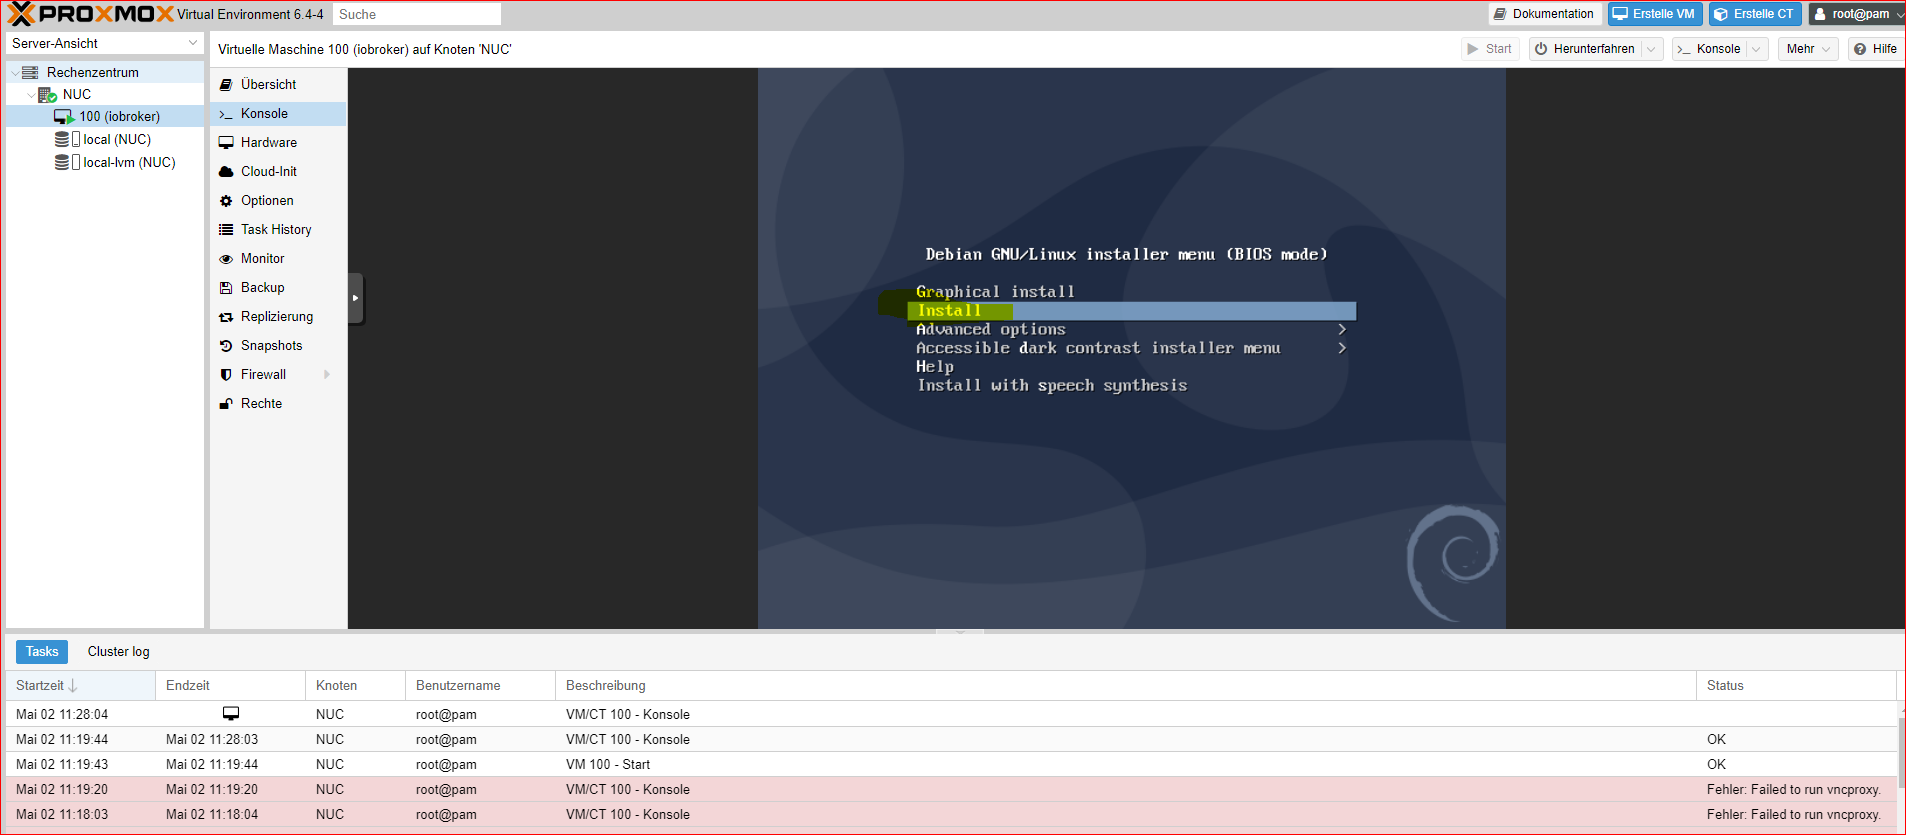
Task: Click the NUC node icon
Action: click(x=47, y=95)
